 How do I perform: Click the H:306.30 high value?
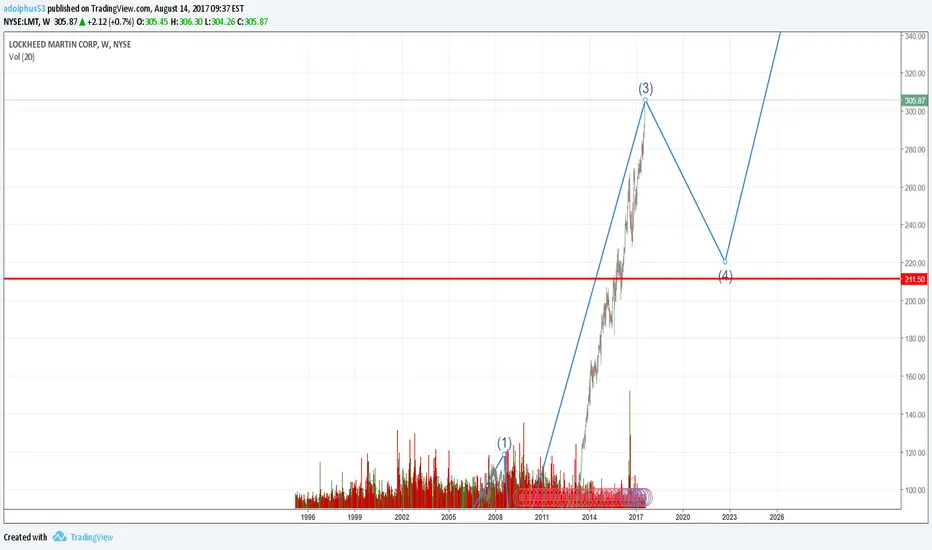pyautogui.click(x=187, y=22)
